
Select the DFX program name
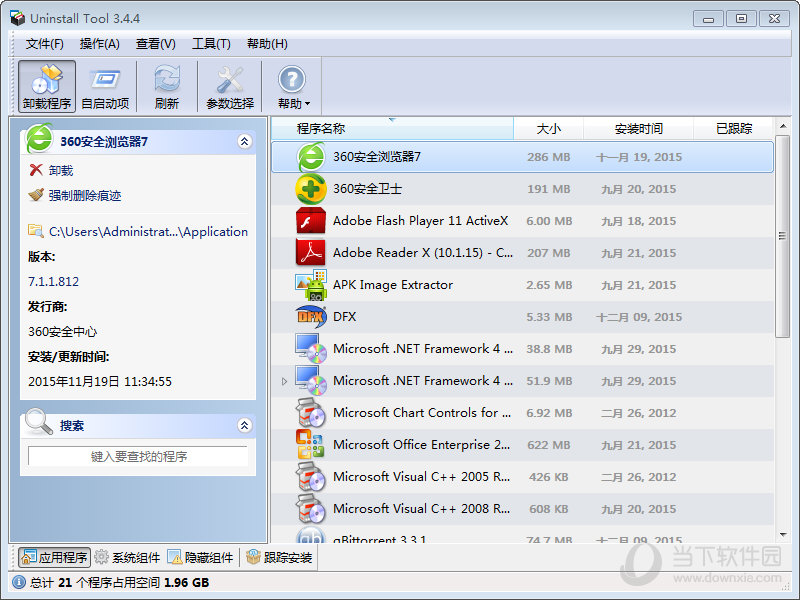tap(344, 317)
